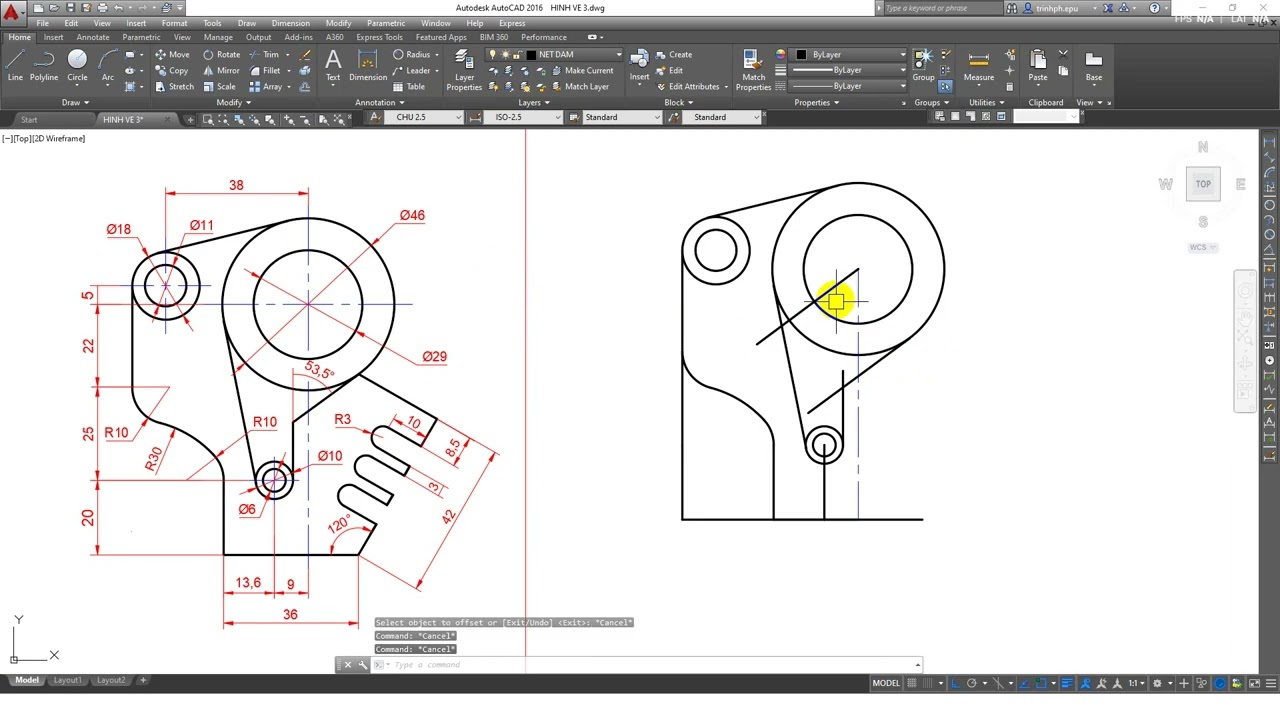
Task: Switch to the Express Tools ribbon tab
Action: (379, 38)
